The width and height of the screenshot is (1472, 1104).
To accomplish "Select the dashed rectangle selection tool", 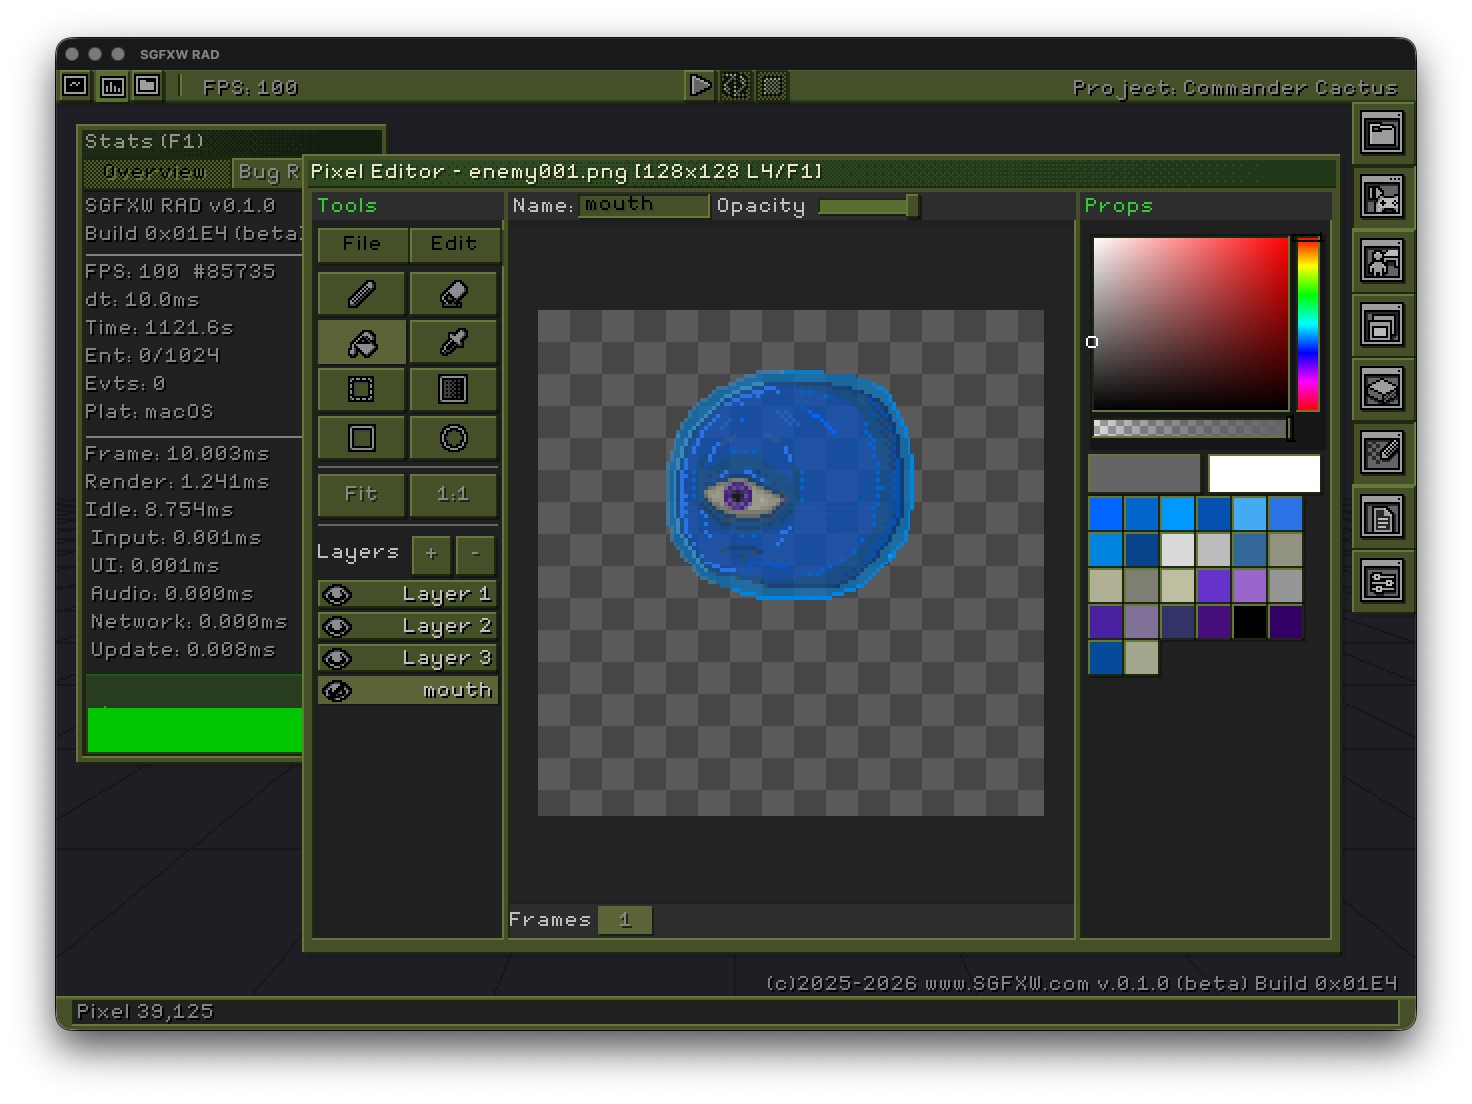I will [362, 389].
